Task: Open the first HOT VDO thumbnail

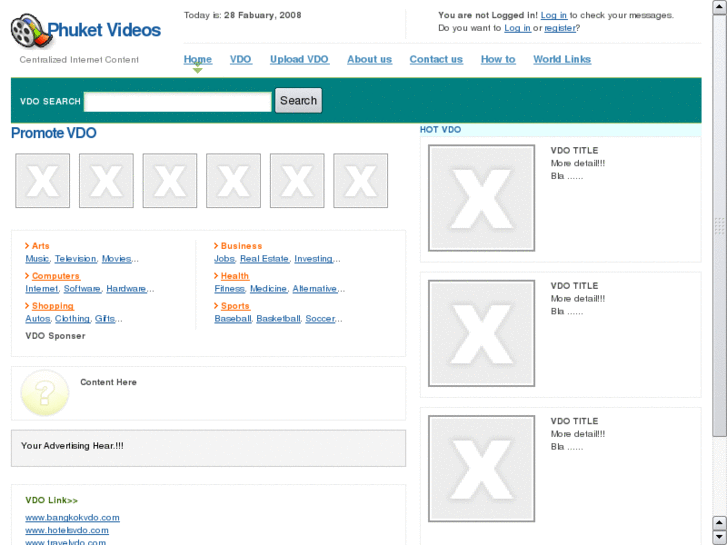Action: point(481,198)
